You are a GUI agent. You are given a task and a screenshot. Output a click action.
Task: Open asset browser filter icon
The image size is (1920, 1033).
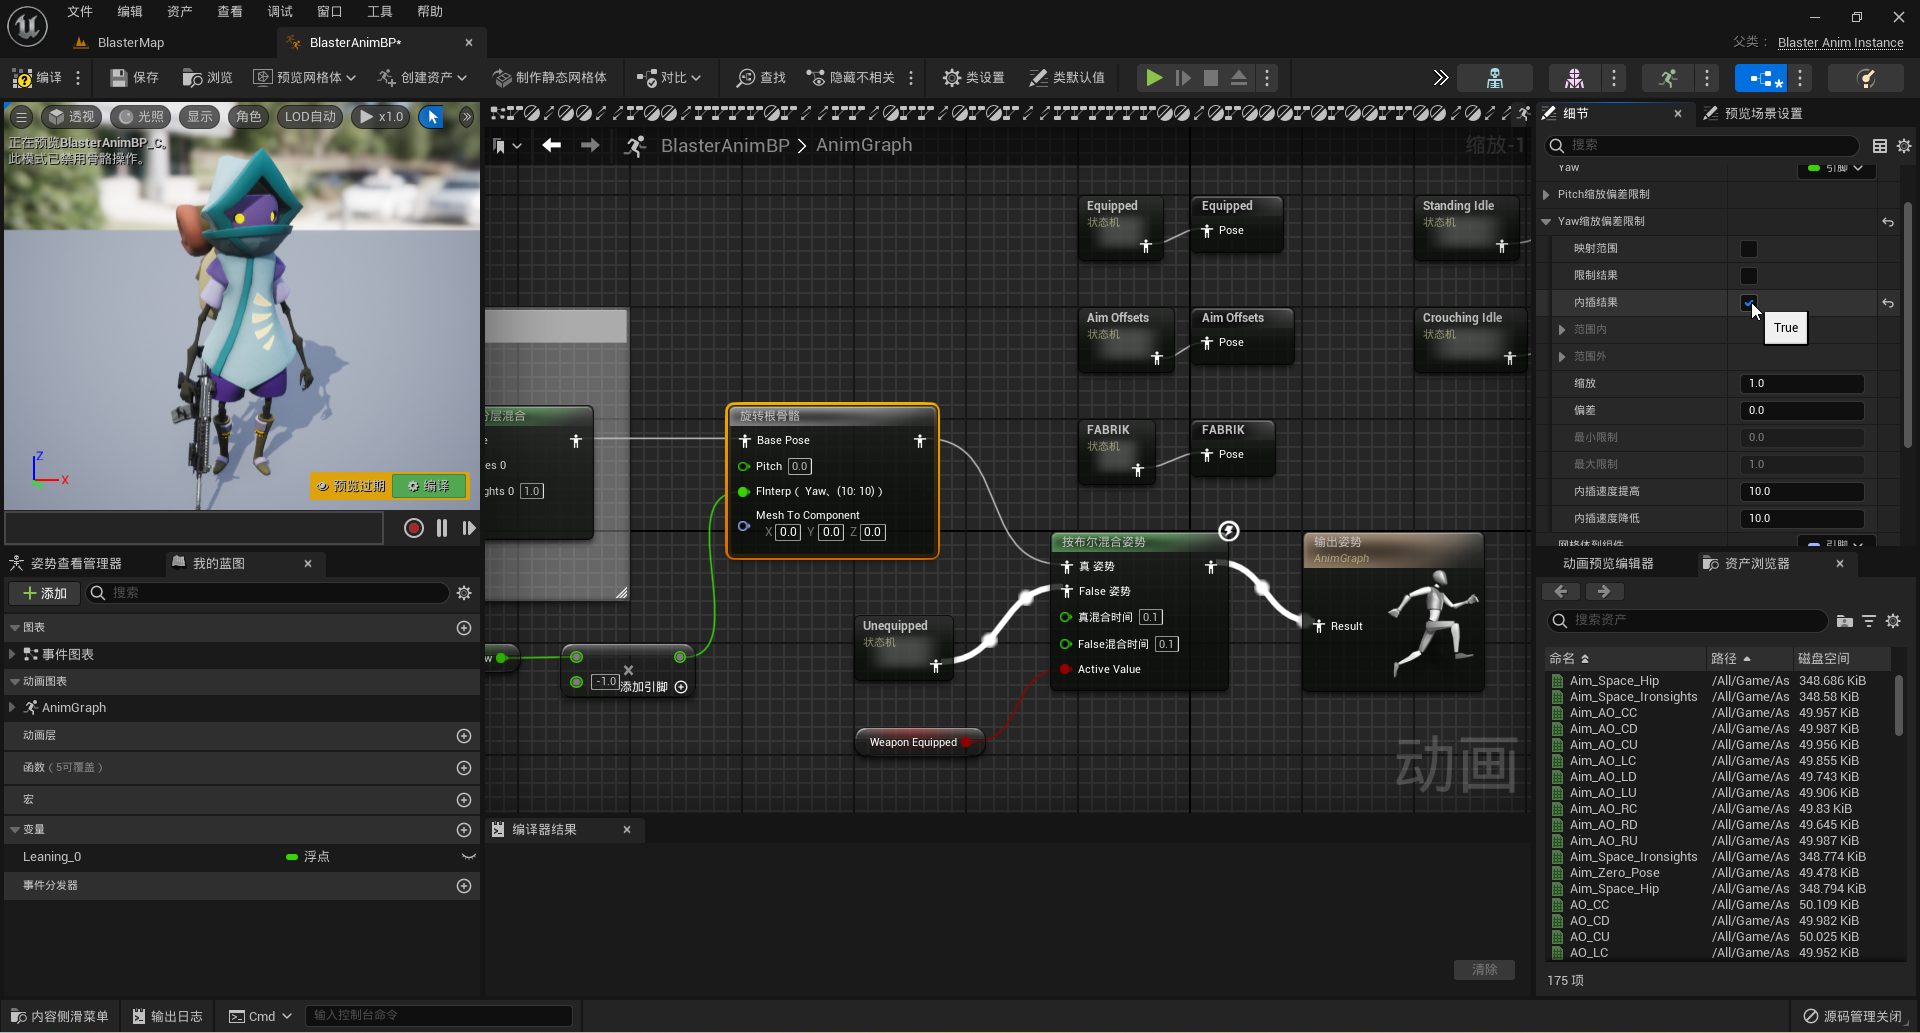tap(1869, 621)
